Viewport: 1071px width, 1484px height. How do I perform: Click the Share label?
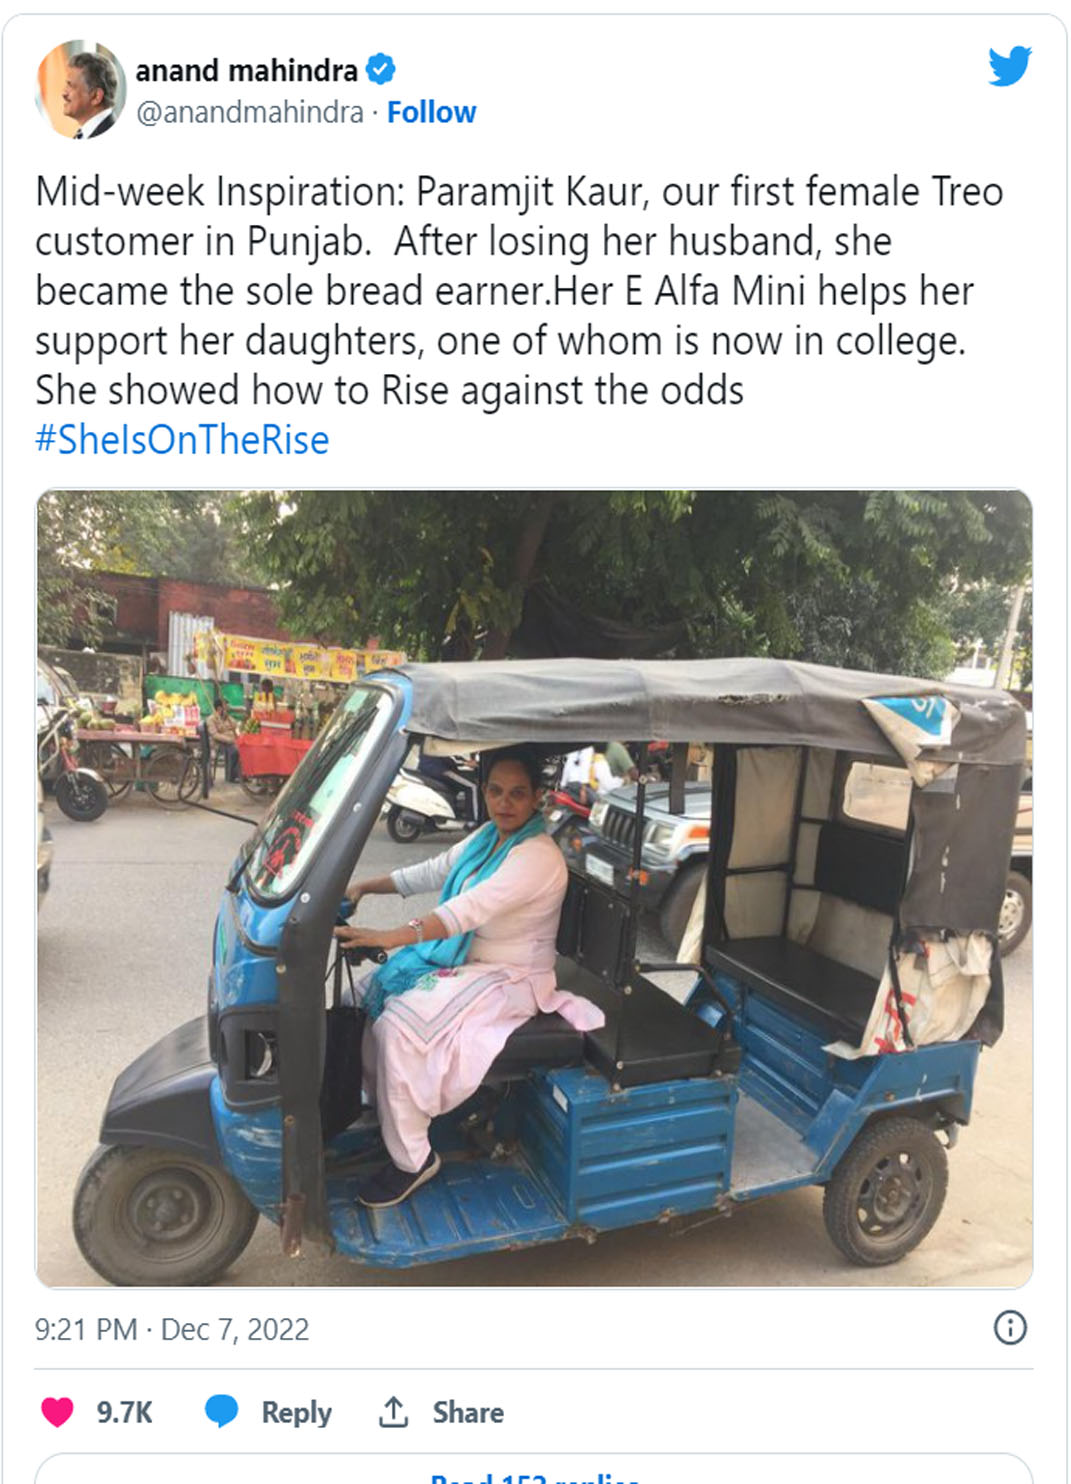pos(468,1412)
